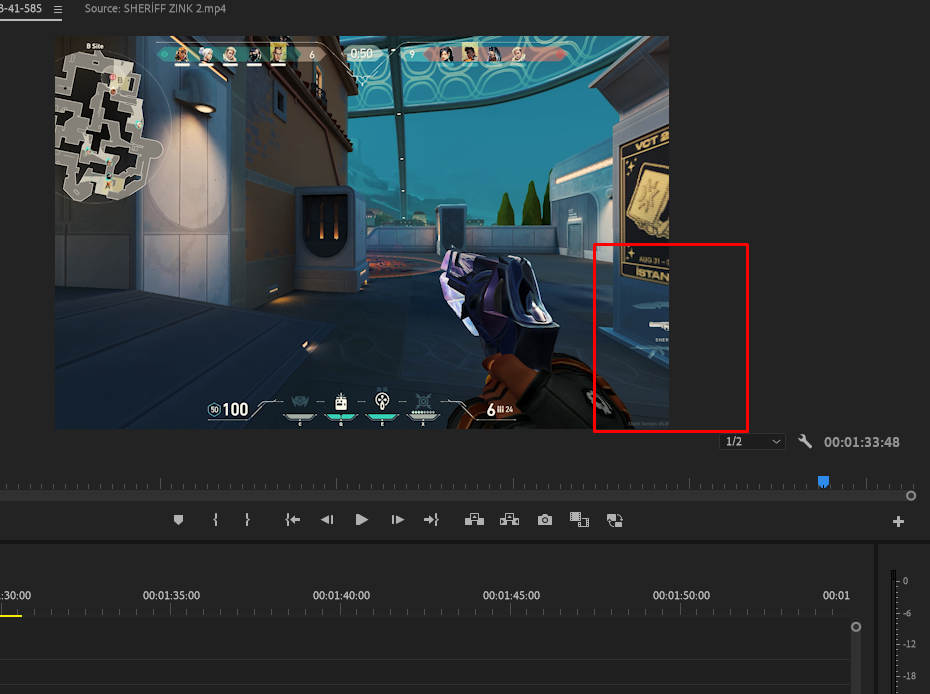Play the source clip
The image size is (930, 694).
362,520
